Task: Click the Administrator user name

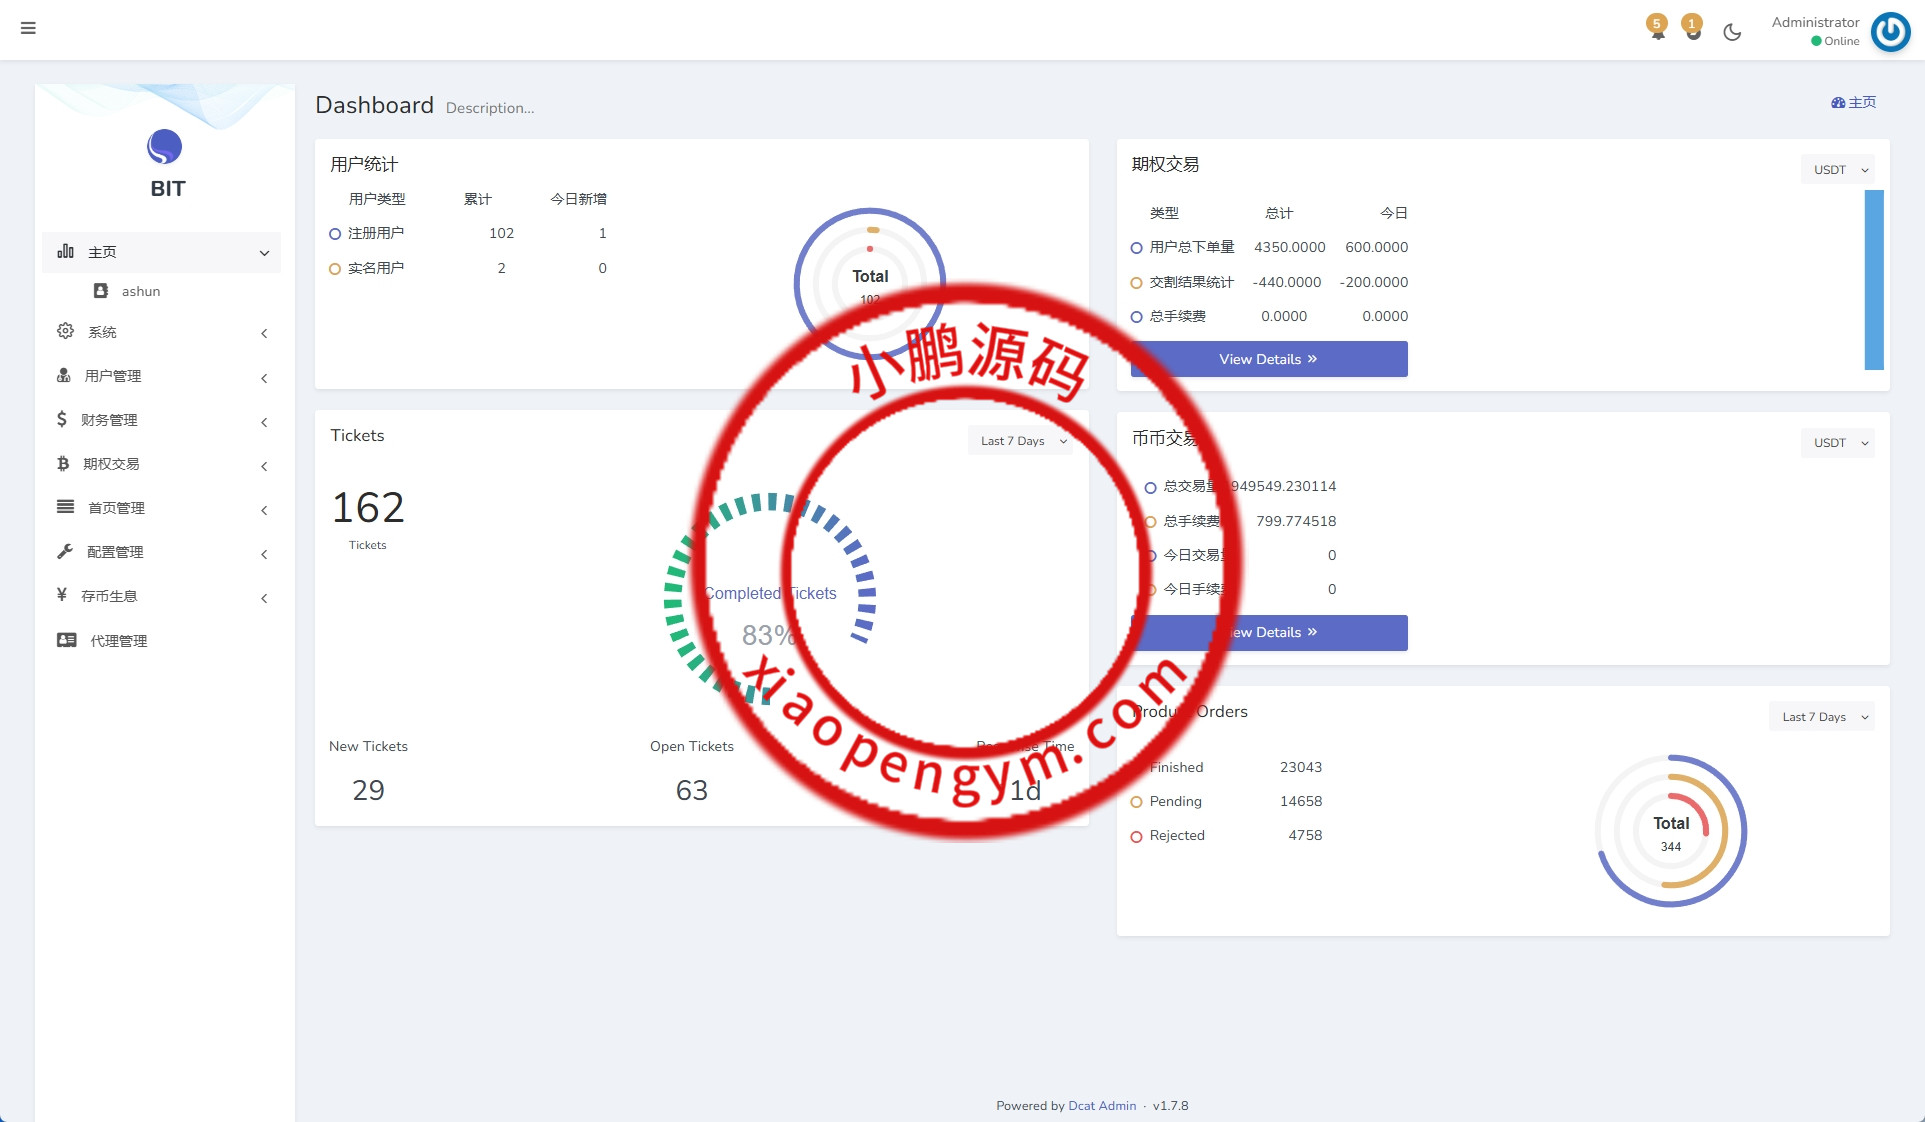Action: [x=1815, y=22]
